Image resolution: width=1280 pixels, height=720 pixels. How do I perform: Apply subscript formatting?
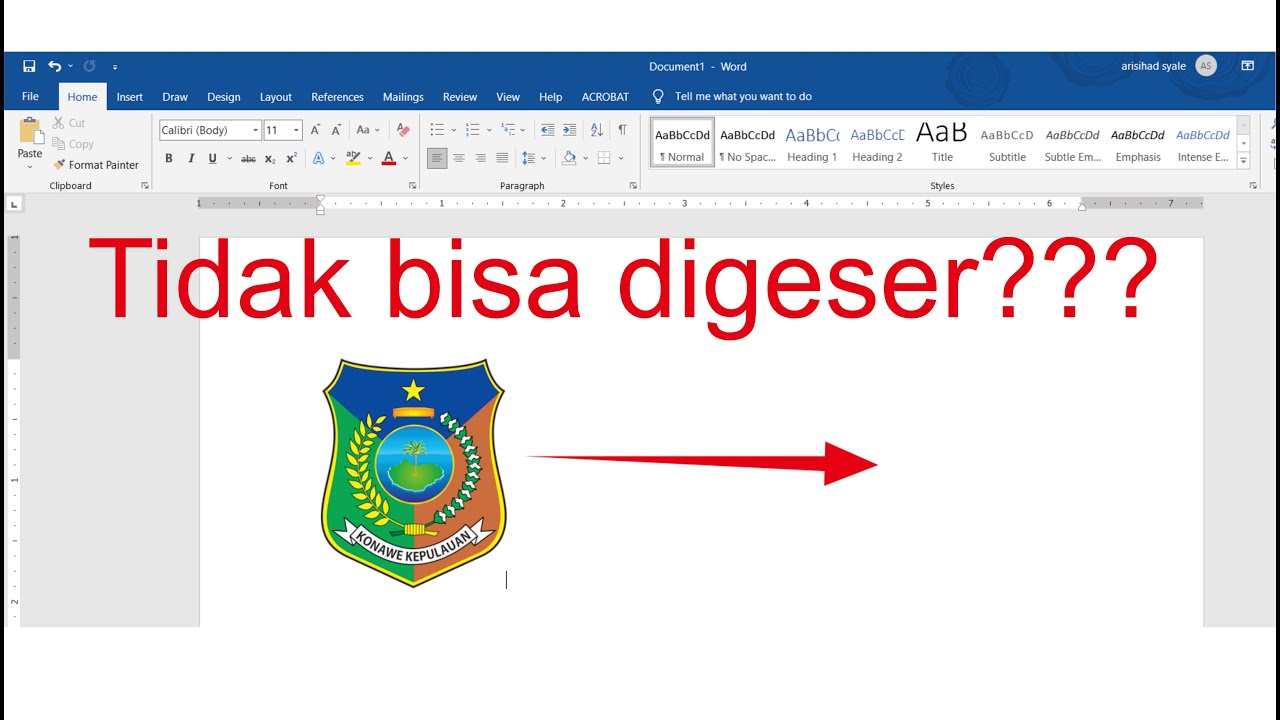(270, 158)
